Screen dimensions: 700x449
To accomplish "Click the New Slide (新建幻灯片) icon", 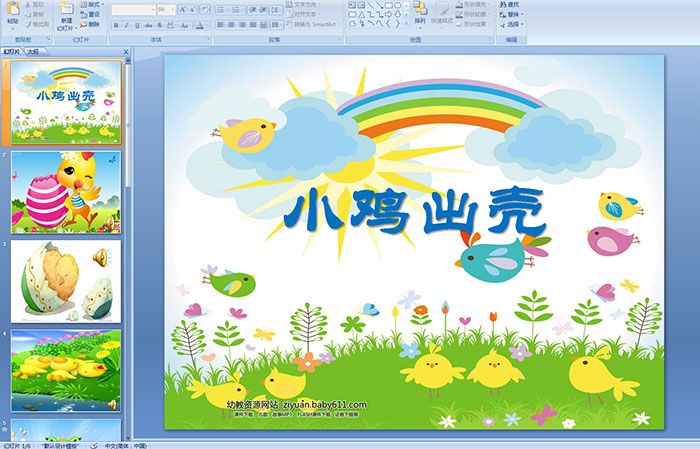I will (x=67, y=9).
